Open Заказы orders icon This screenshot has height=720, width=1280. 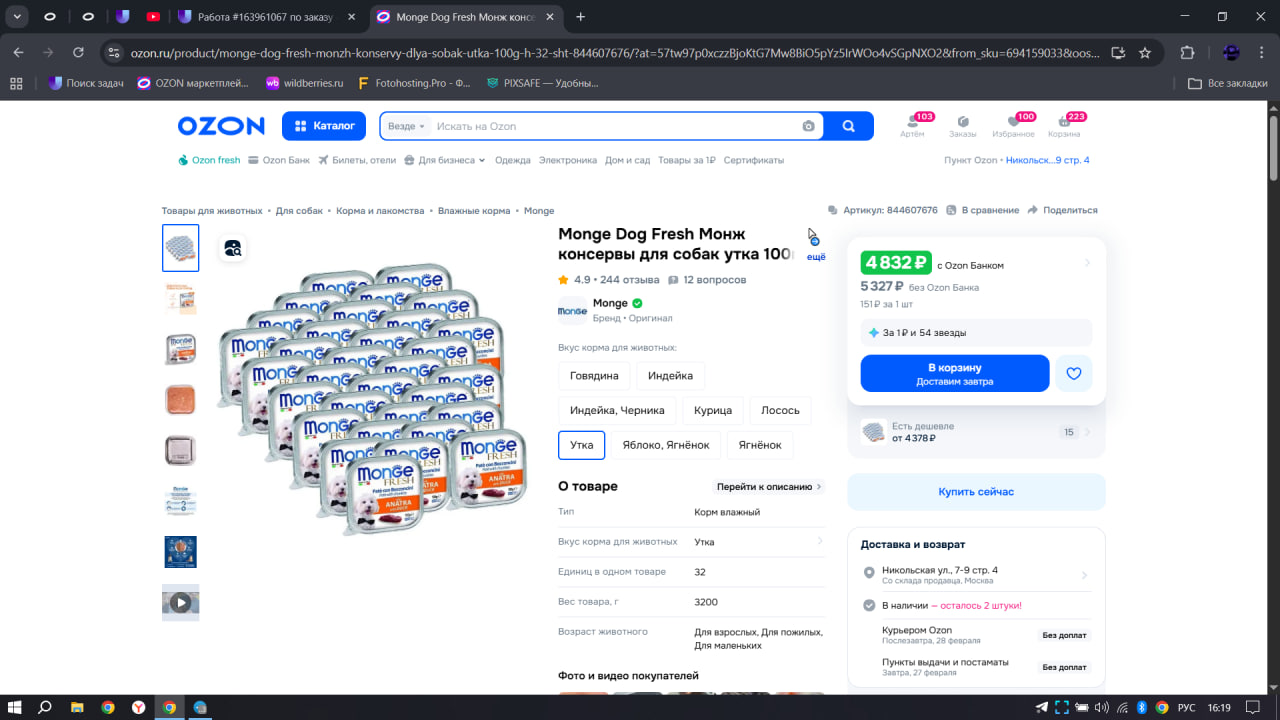tap(962, 125)
